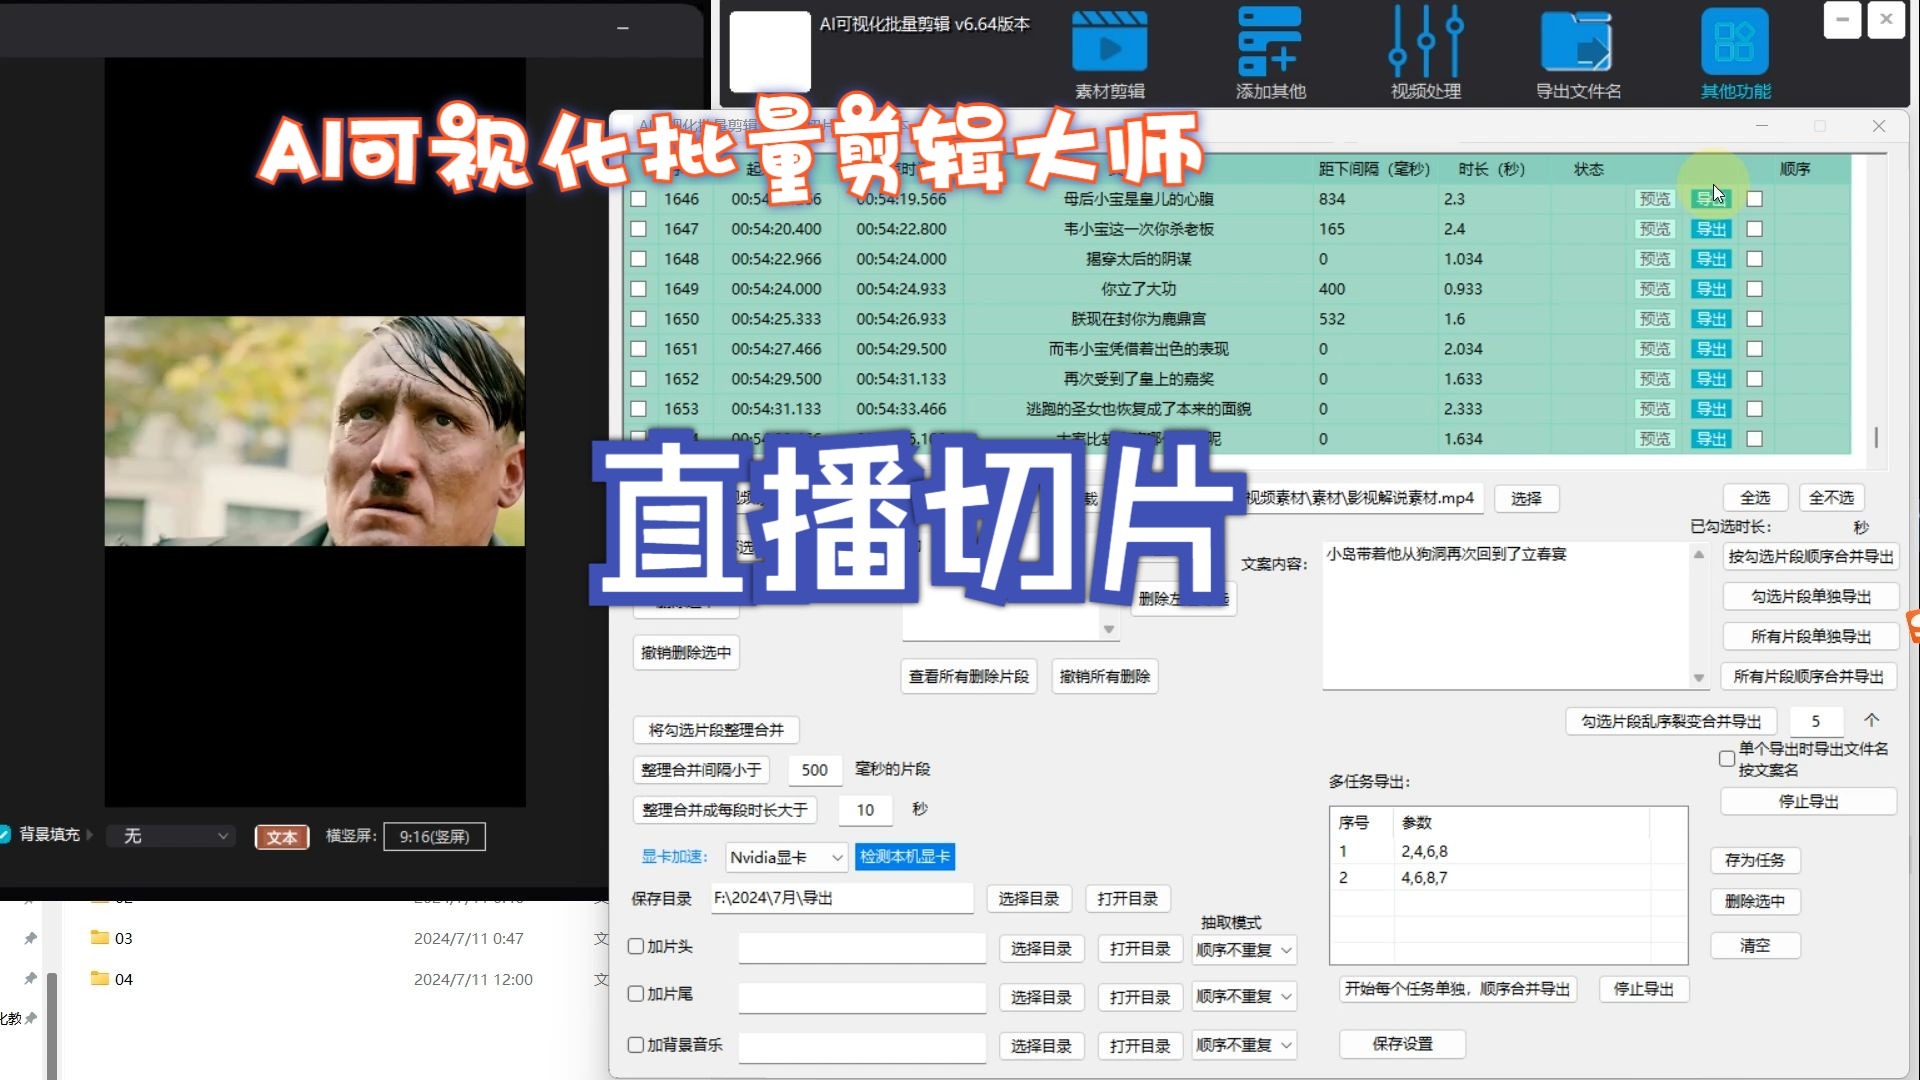Viewport: 1920px width, 1080px height.
Task: Click the 停止导出 button under export options
Action: click(1808, 802)
